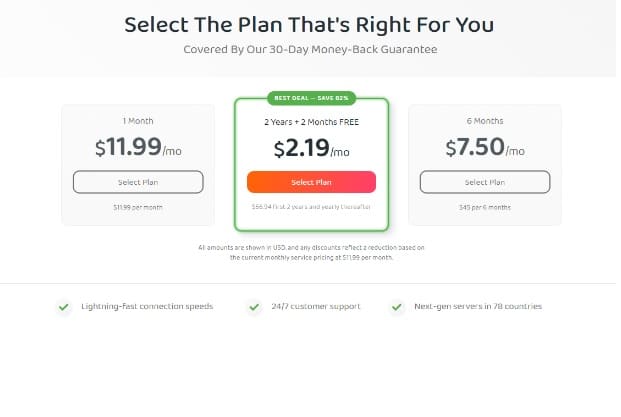Click the 24/7 customer support text

[316, 306]
